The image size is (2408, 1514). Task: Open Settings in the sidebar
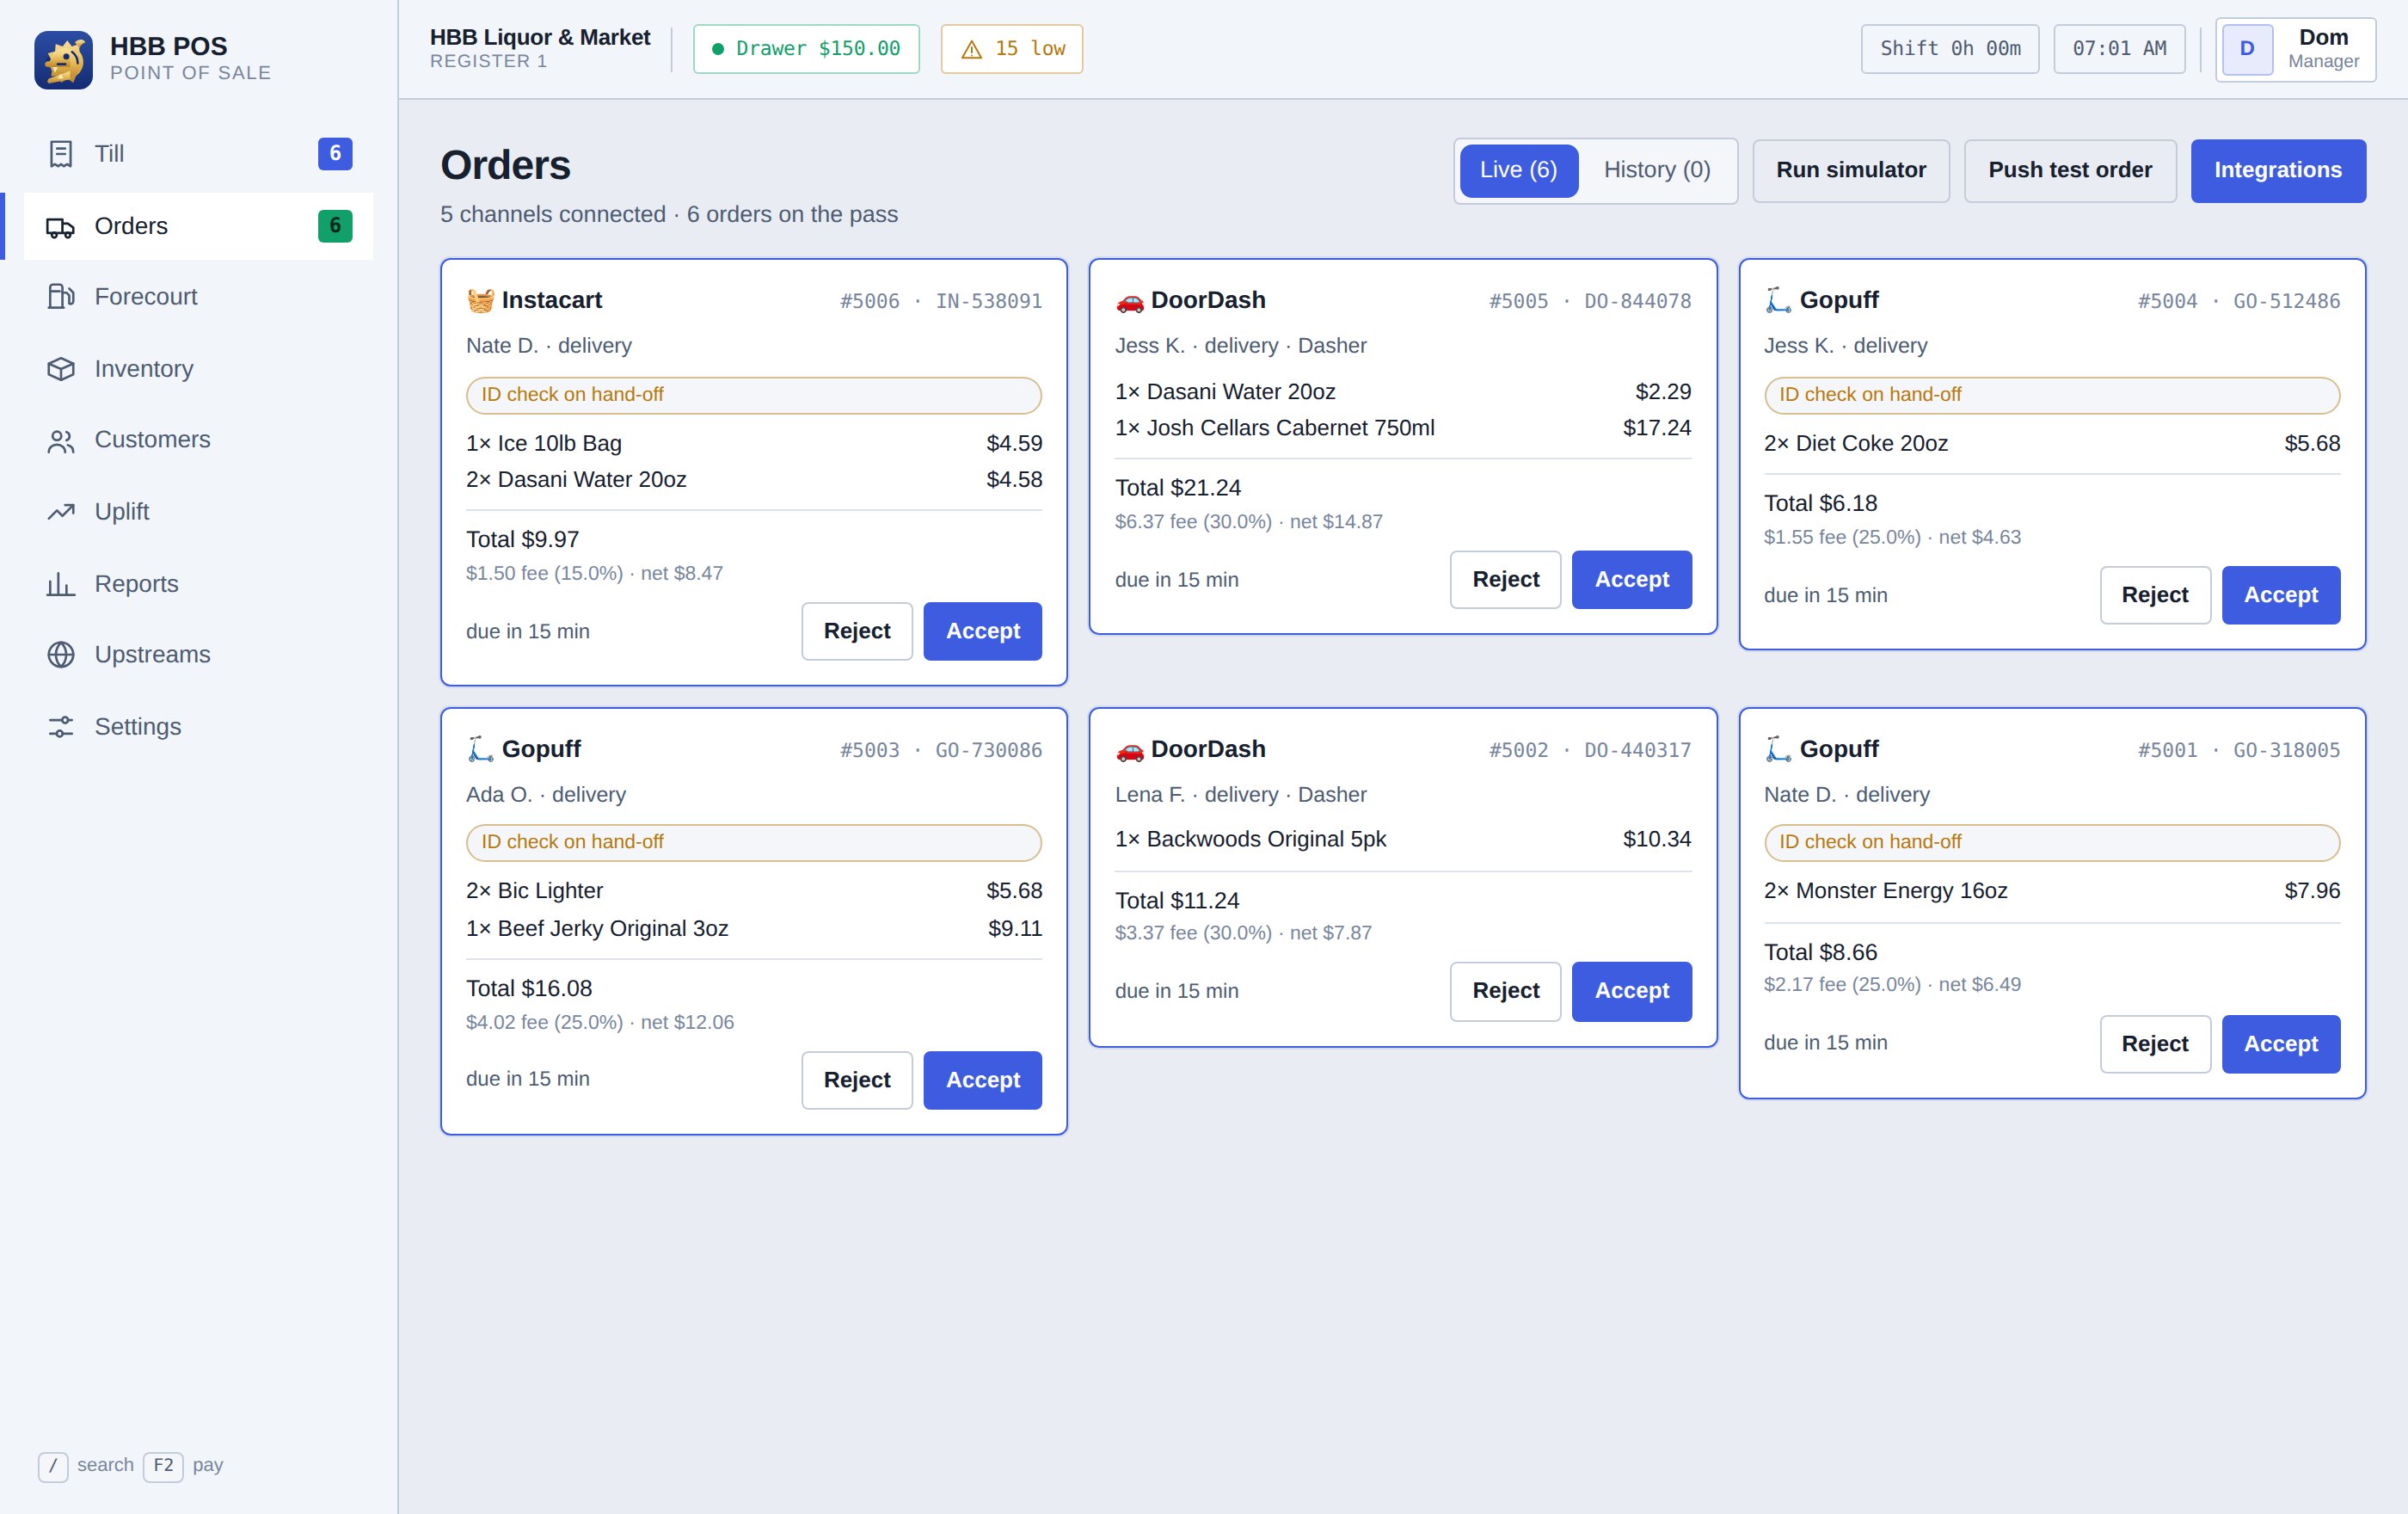click(x=198, y=727)
